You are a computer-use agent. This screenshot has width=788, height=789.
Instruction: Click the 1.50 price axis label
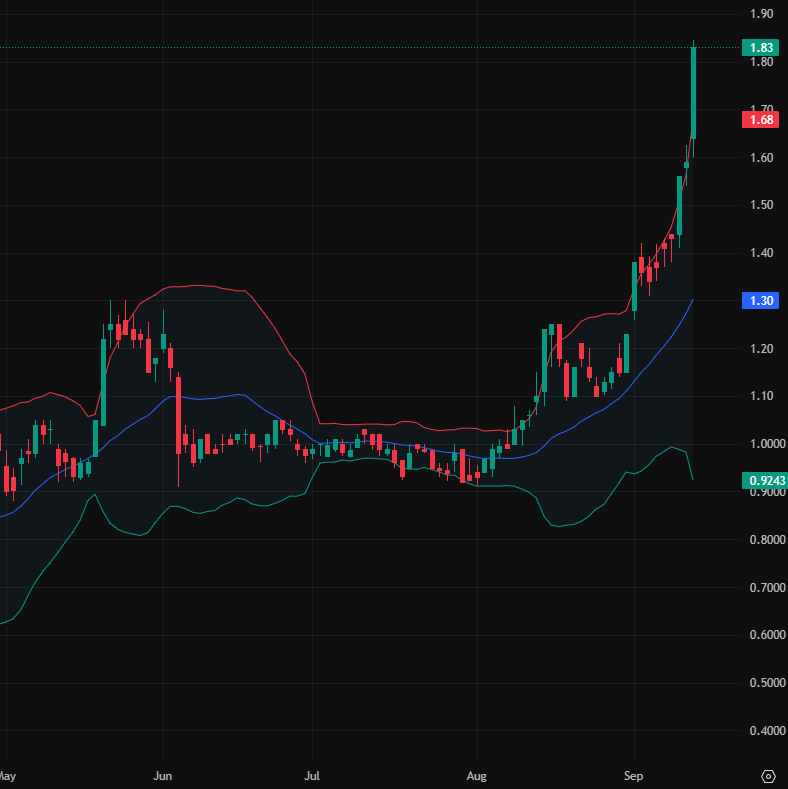tap(761, 205)
